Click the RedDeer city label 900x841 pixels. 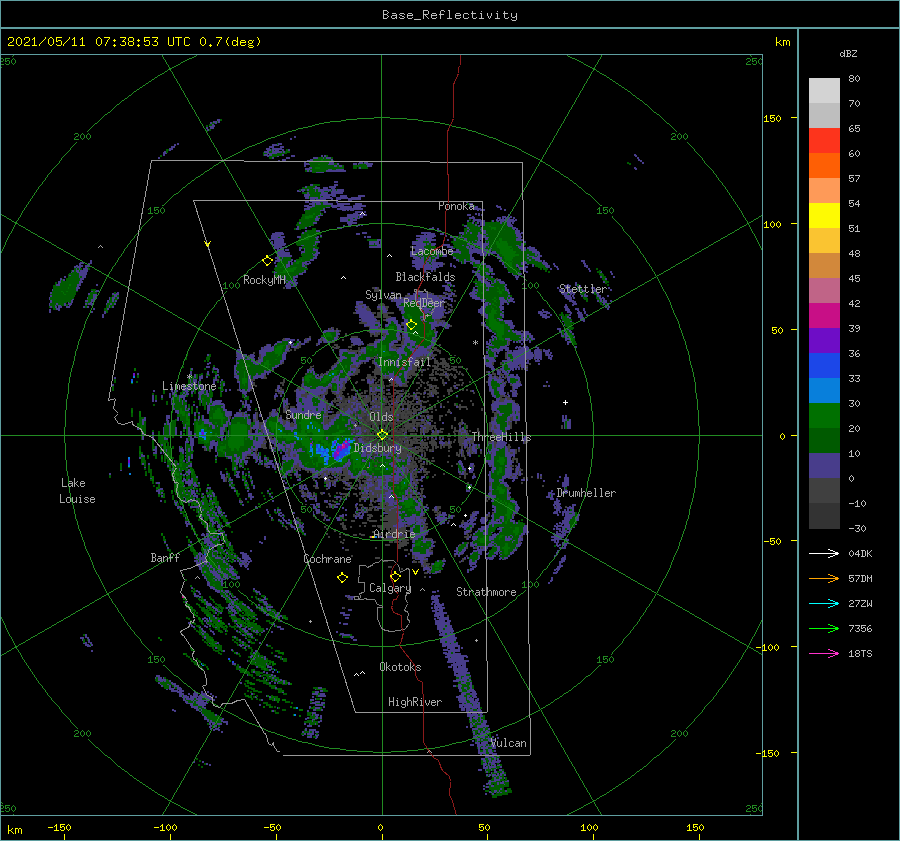[424, 303]
